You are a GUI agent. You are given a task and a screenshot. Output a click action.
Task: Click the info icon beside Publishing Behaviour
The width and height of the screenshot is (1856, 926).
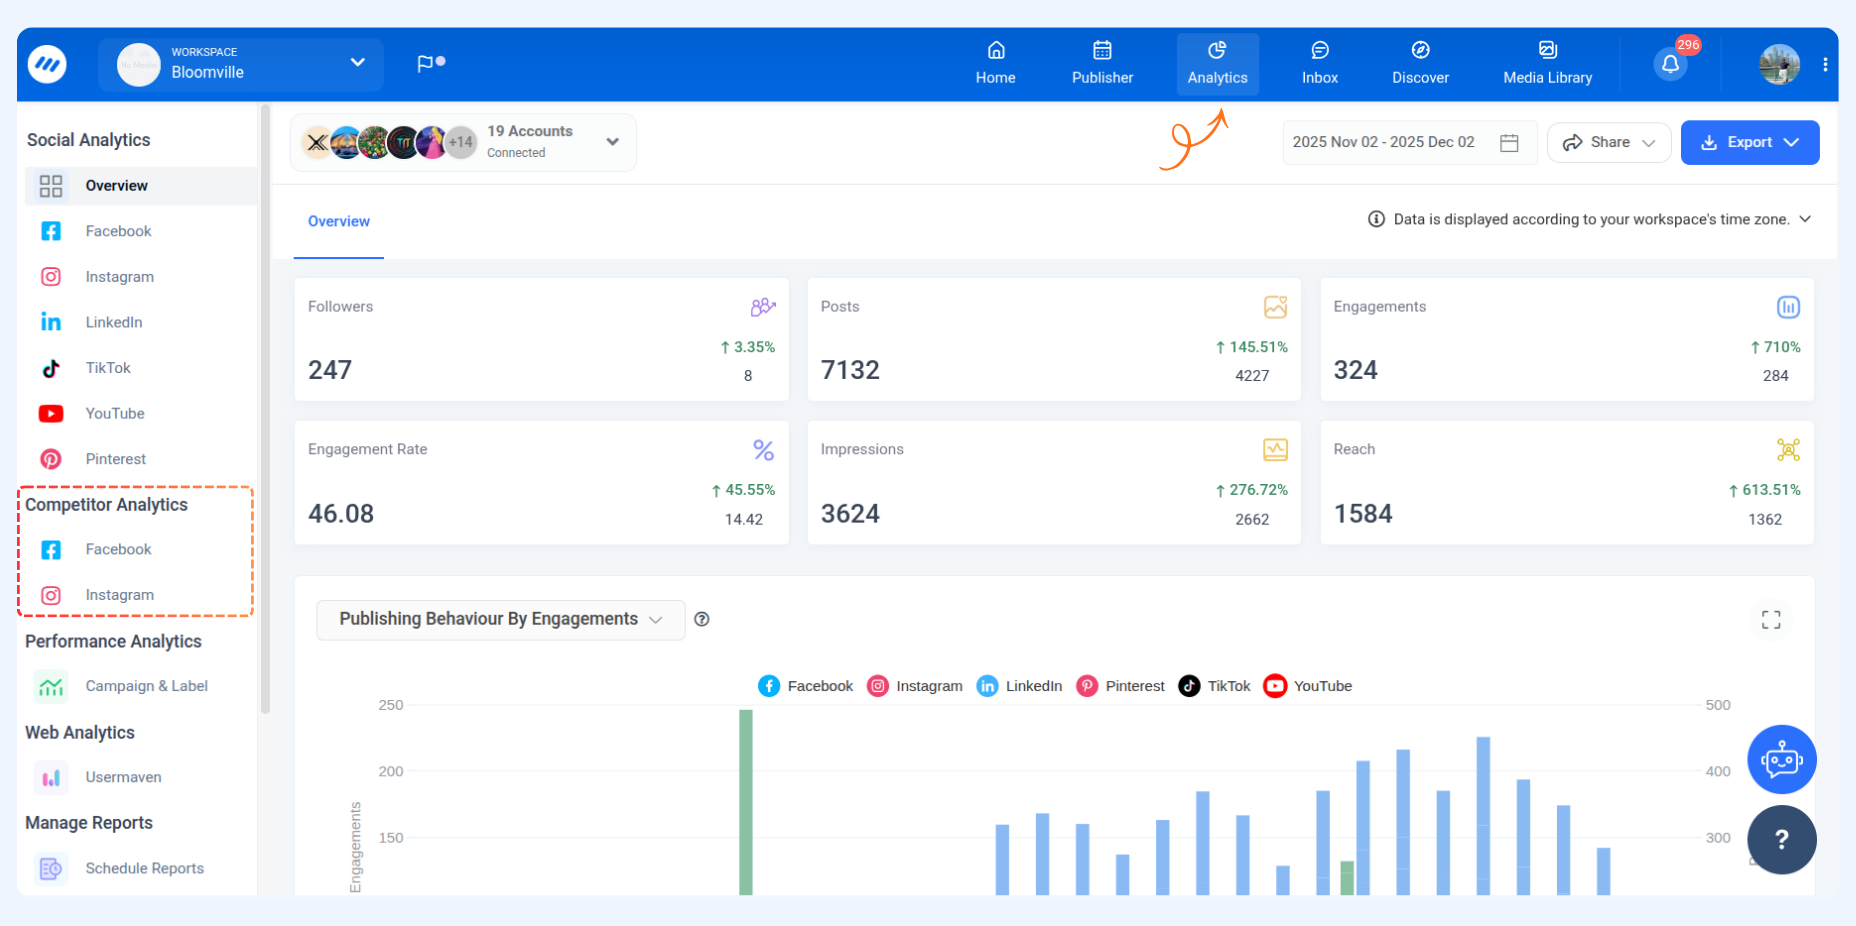[702, 619]
